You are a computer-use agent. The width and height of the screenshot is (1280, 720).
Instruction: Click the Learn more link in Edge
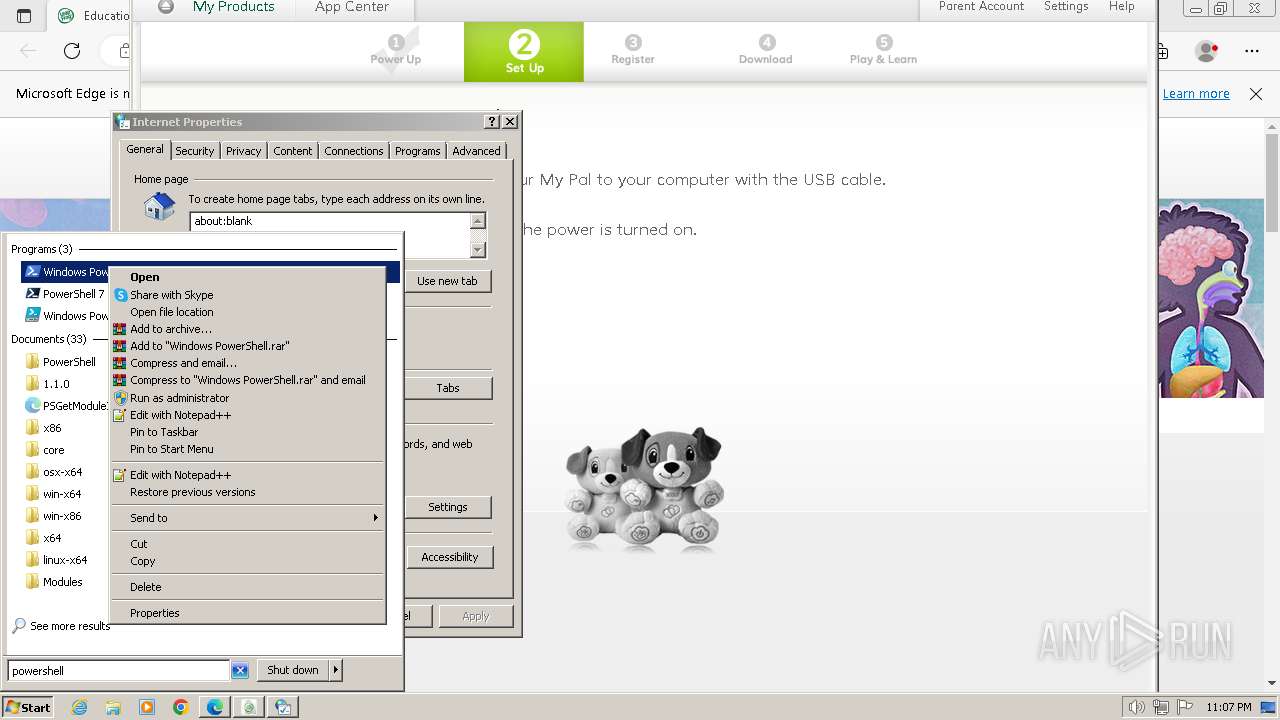[1196, 93]
